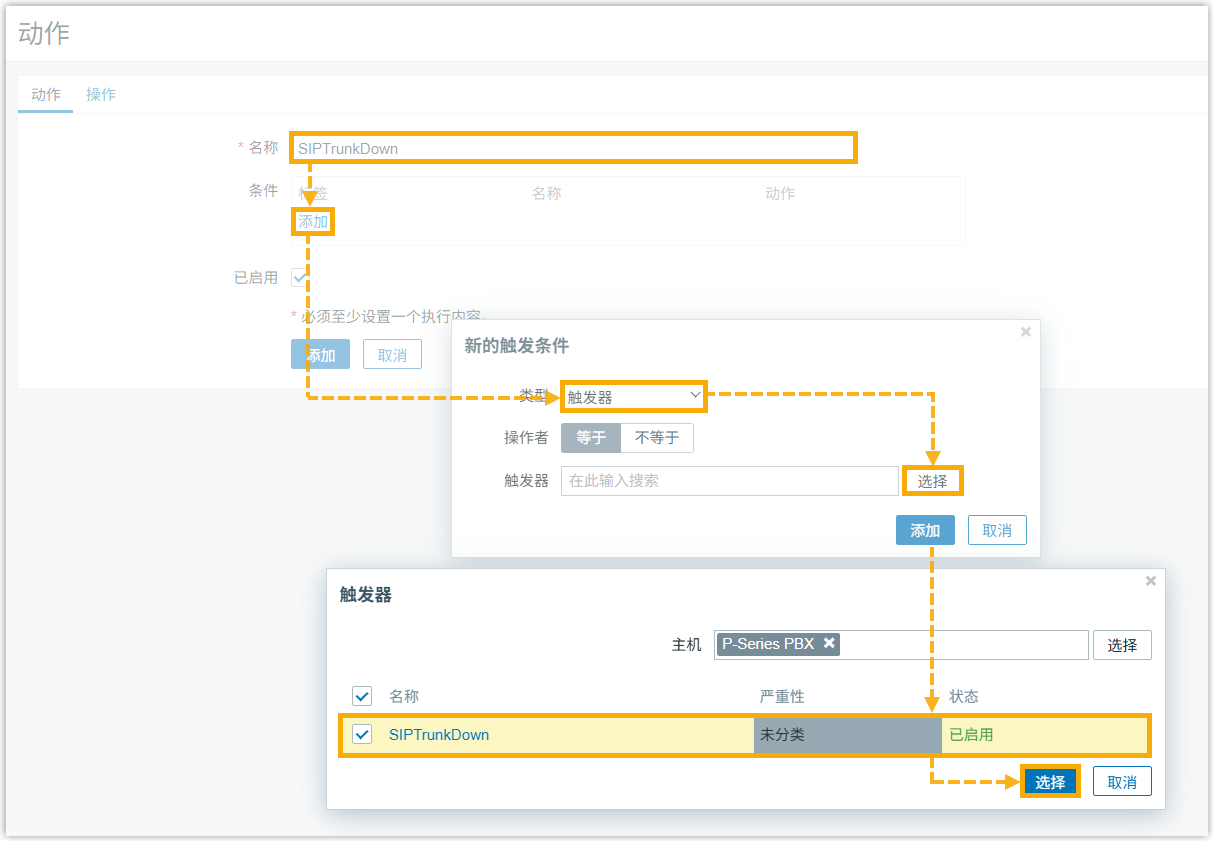Remove the P-Series PBX host tag
The image size is (1214, 842).
829,644
